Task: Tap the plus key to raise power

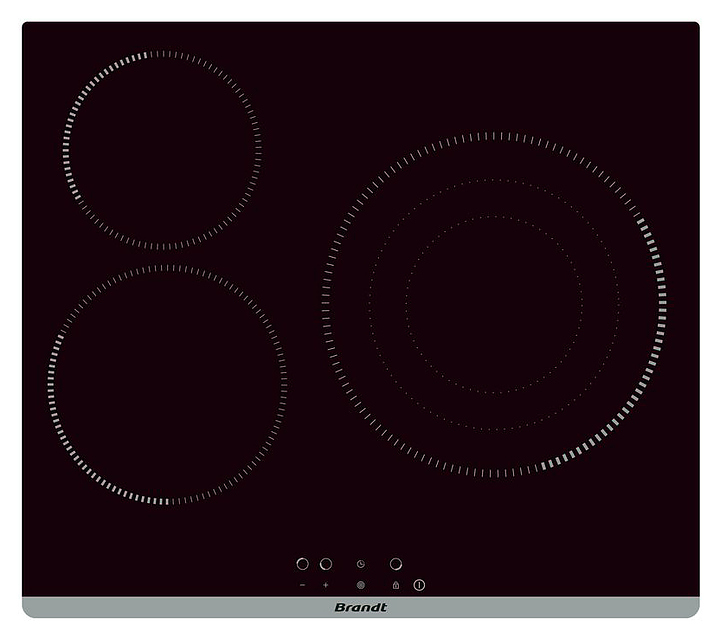Action: click(x=325, y=584)
